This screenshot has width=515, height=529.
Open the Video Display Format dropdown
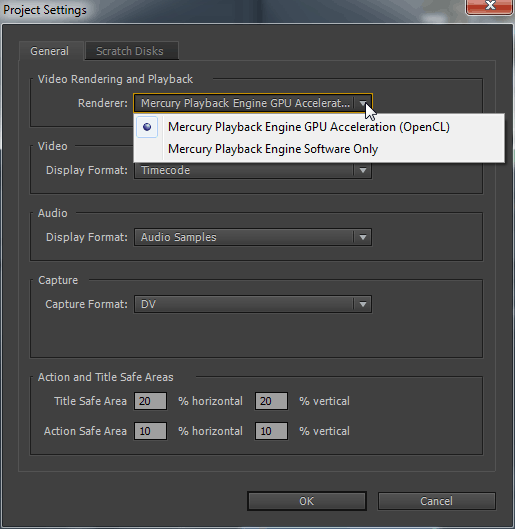[x=253, y=170]
